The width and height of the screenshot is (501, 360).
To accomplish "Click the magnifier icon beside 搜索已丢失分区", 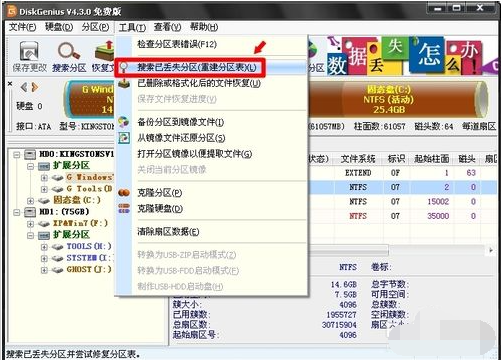I will pyautogui.click(x=124, y=67).
